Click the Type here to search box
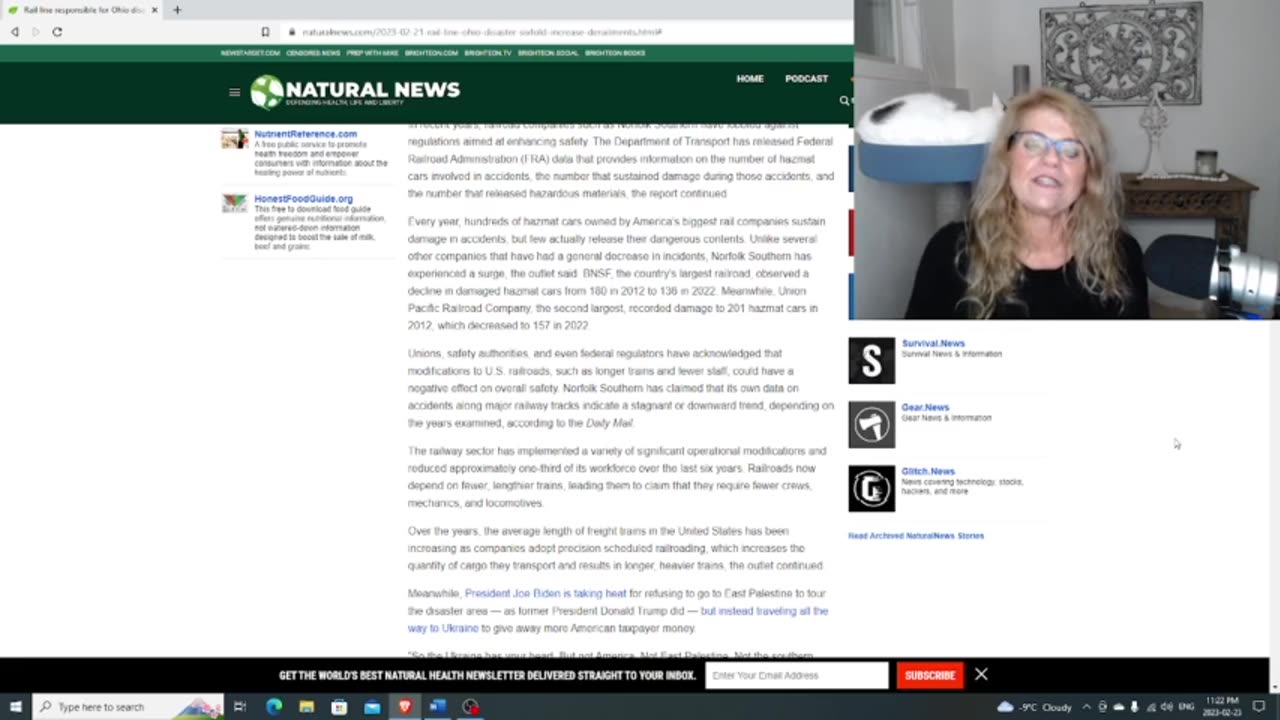Screen dimensions: 1280x720 128,707
